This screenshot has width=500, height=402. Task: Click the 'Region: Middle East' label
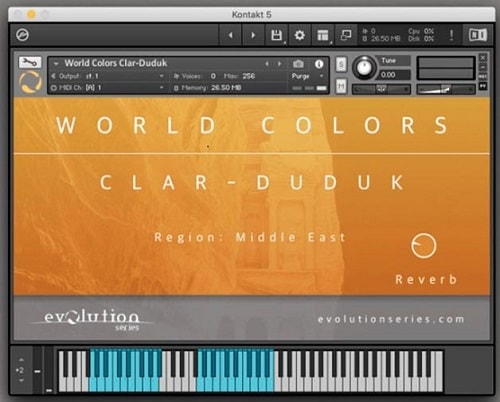(x=250, y=238)
